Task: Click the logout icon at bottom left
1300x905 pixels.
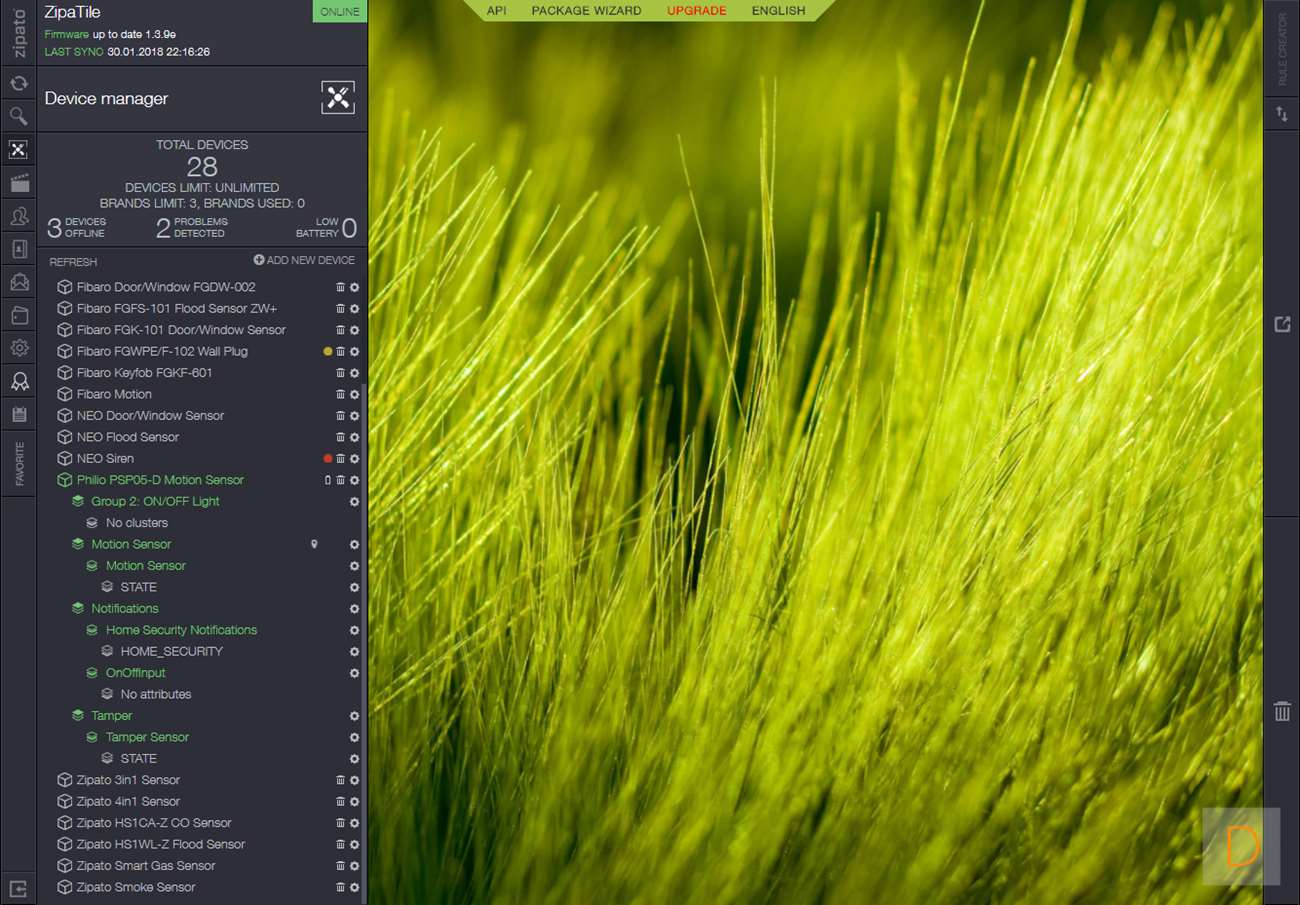Action: point(18,888)
